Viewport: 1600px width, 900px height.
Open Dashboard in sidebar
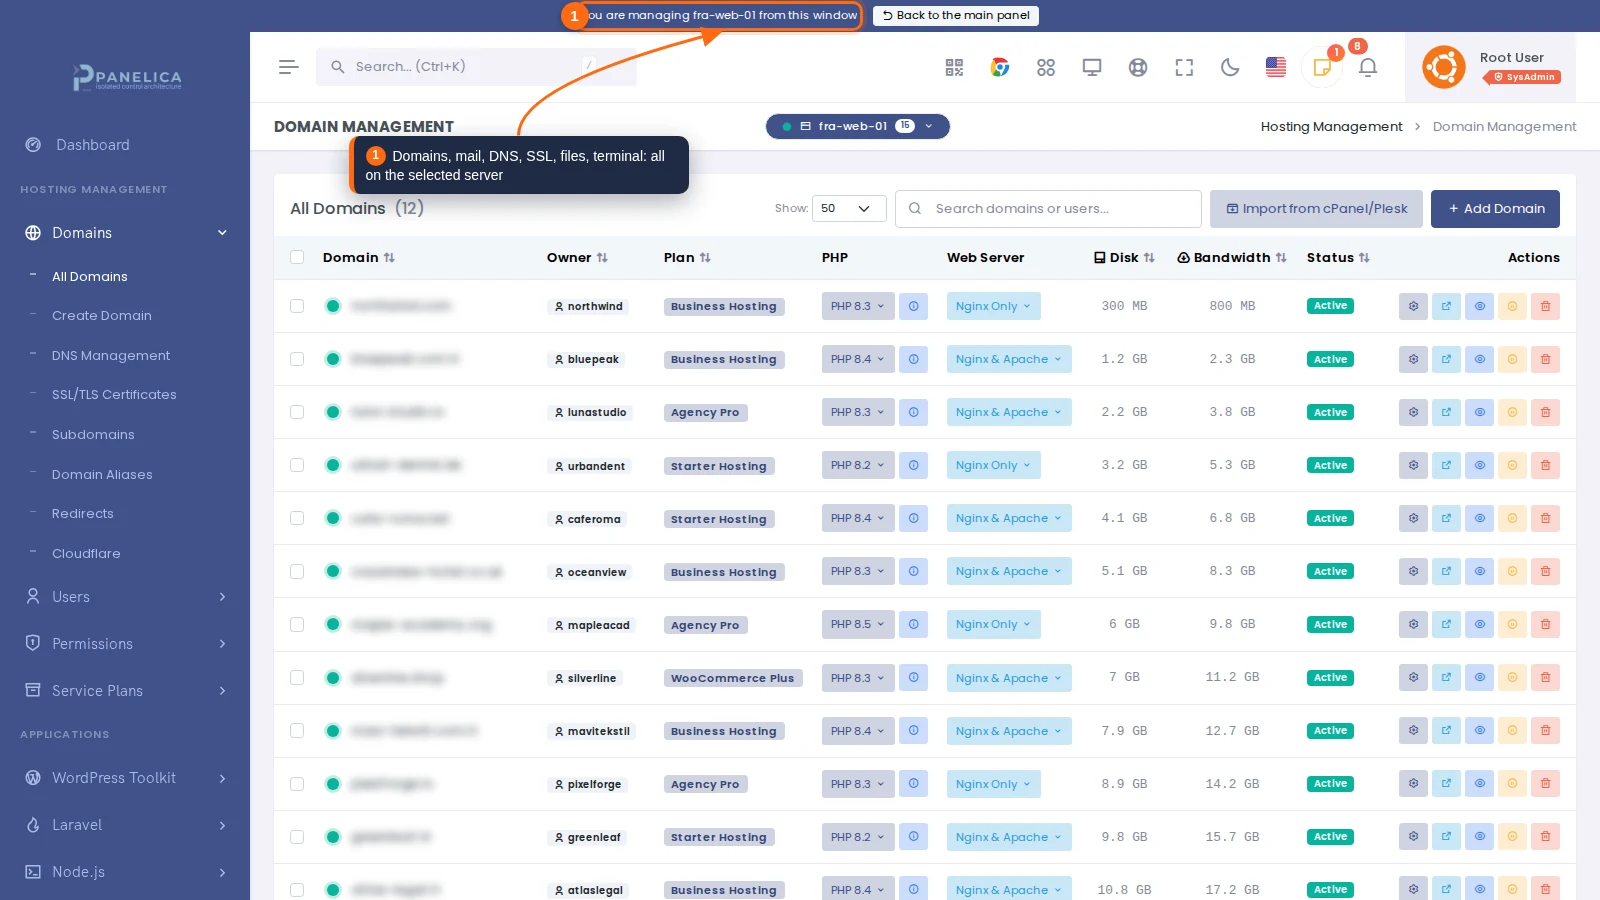point(92,145)
